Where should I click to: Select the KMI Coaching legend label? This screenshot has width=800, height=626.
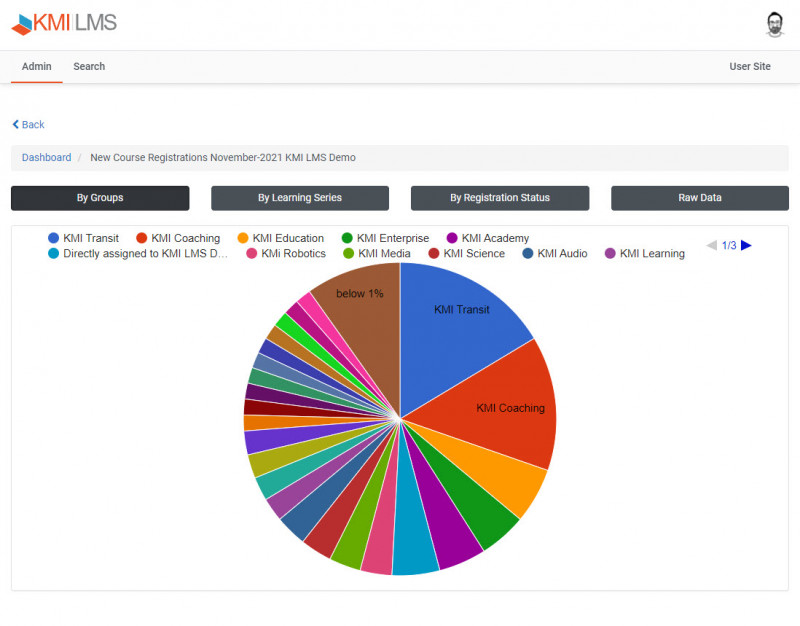pyautogui.click(x=186, y=238)
